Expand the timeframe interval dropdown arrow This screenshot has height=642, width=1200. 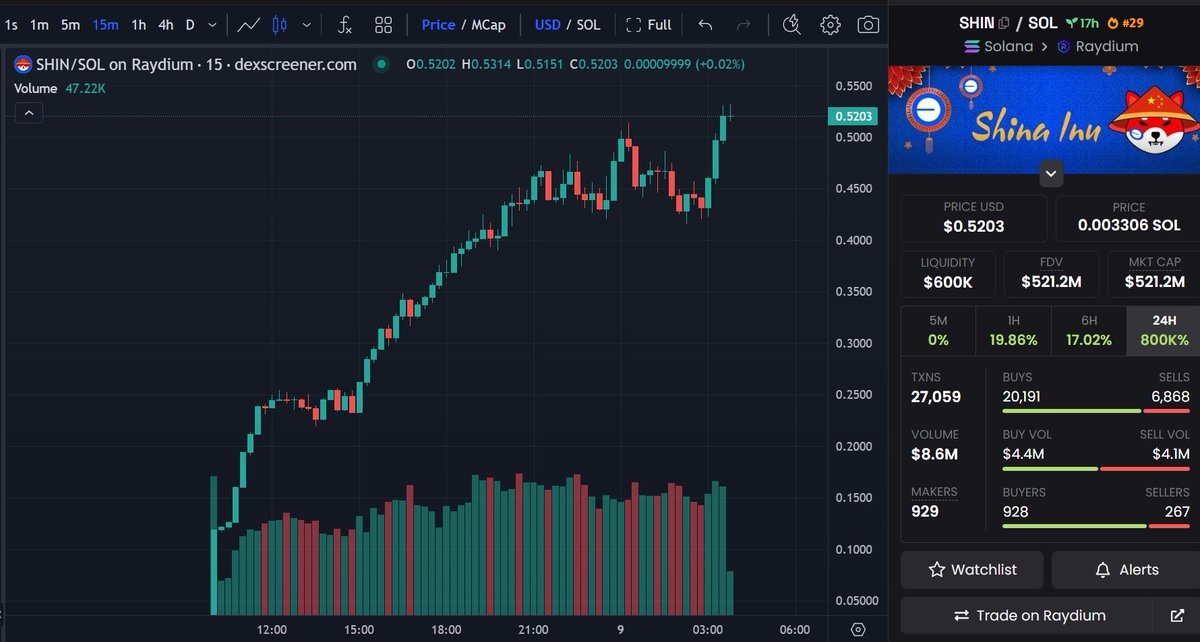(211, 25)
